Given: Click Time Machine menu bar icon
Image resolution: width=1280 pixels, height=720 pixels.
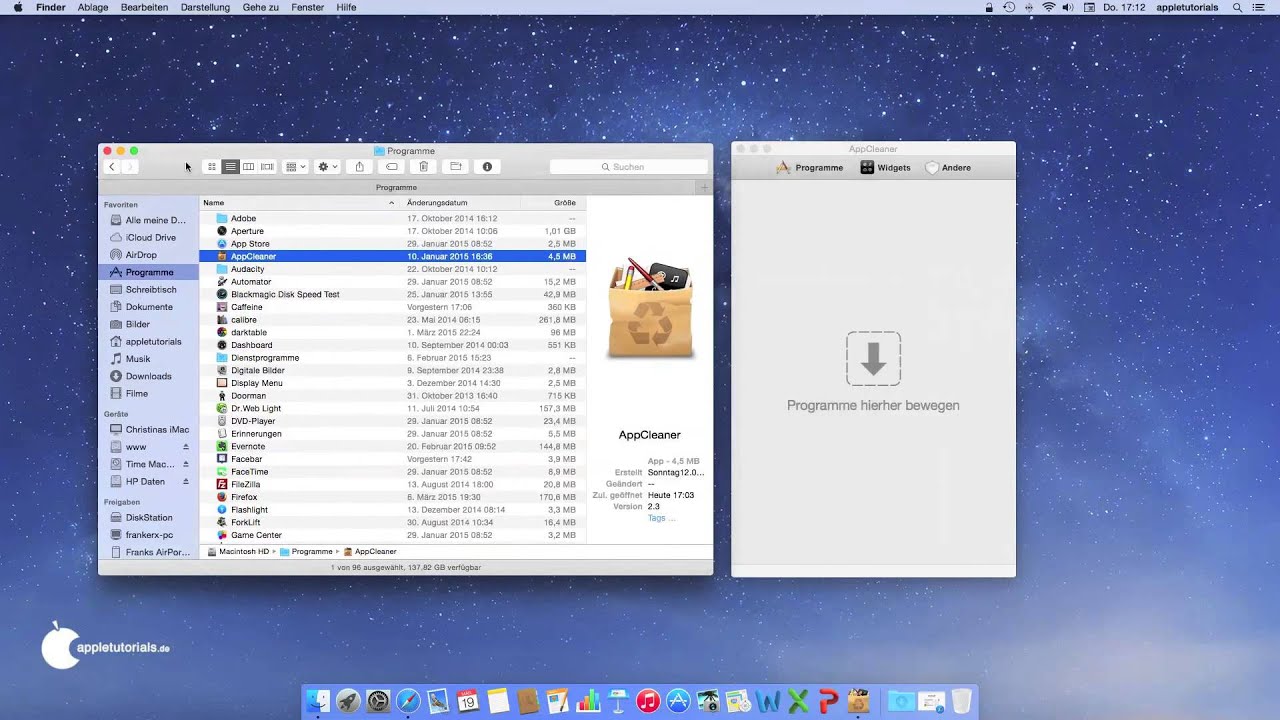Looking at the screenshot, I should point(1009,7).
